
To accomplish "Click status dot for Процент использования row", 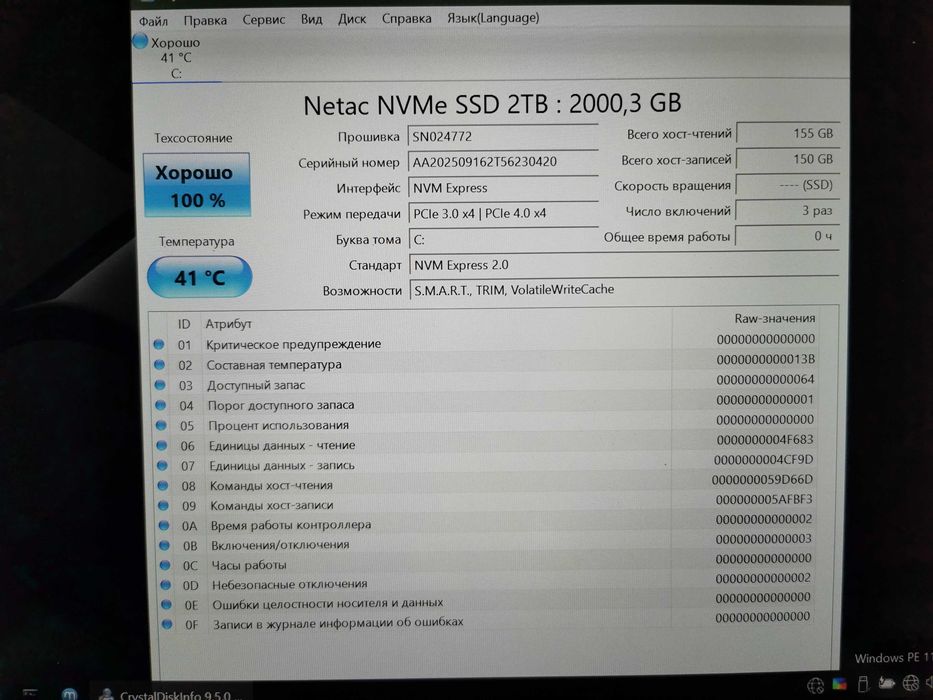I will coord(161,425).
